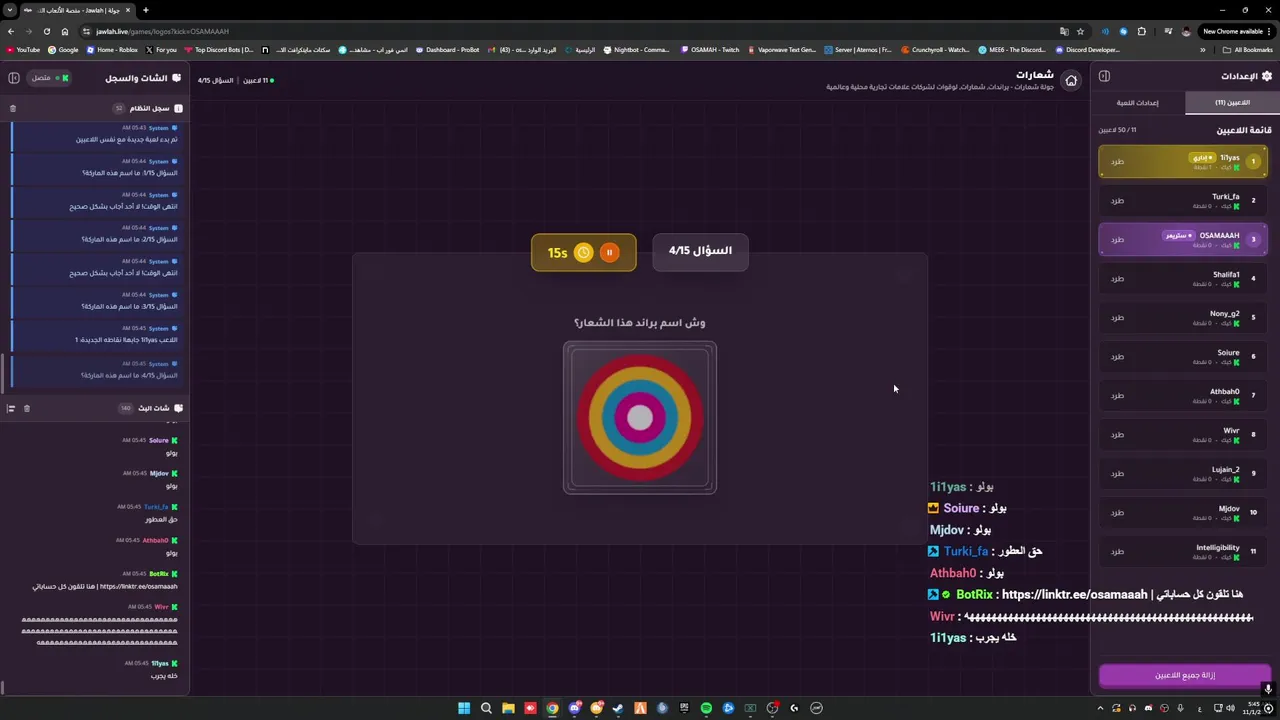Collapse the chat and log panel
Image resolution: width=1280 pixels, height=720 pixels.
13,78
